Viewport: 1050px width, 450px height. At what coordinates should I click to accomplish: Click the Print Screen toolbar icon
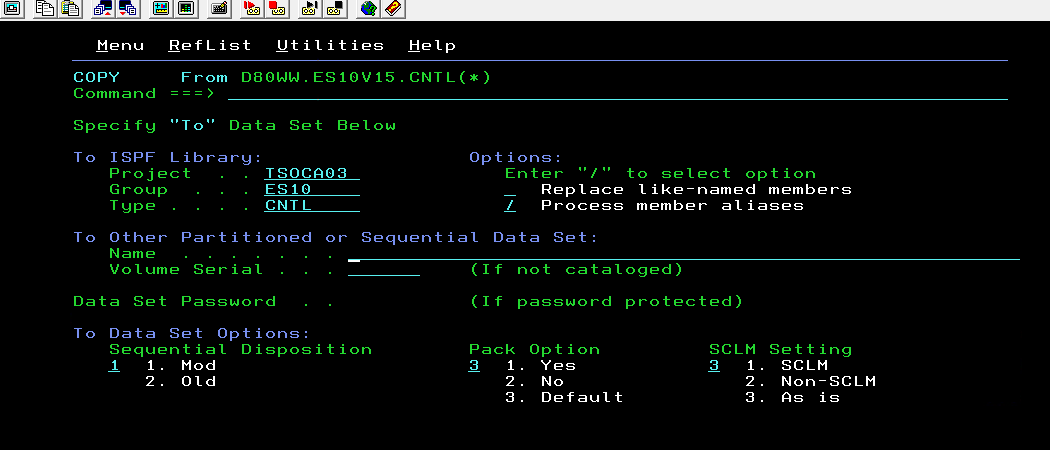point(13,9)
